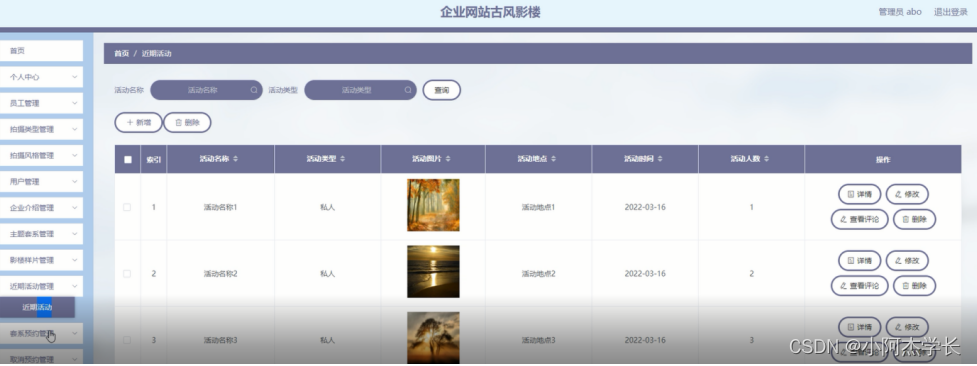Viewport: 977px width, 366px height.
Task: Click the 新增 add button
Action: 138,123
